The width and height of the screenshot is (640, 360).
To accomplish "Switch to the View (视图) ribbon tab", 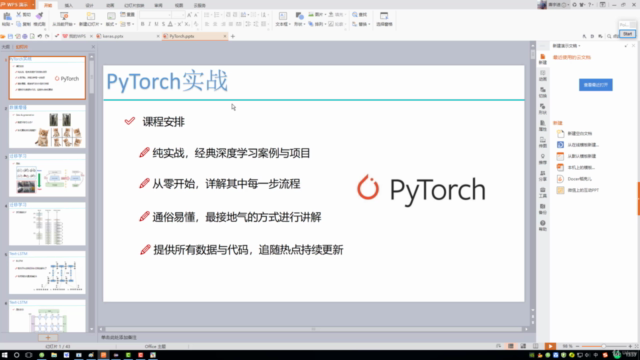I will [x=179, y=5].
